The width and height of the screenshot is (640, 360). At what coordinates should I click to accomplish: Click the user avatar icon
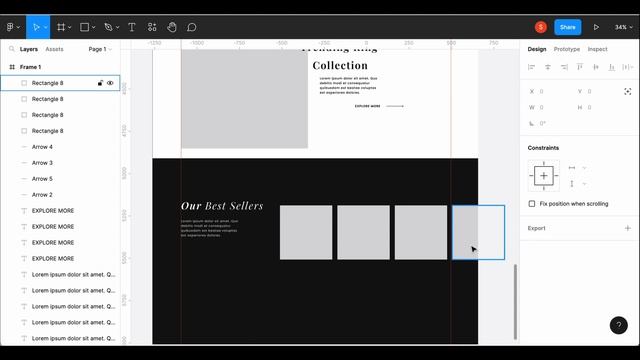coord(541,27)
